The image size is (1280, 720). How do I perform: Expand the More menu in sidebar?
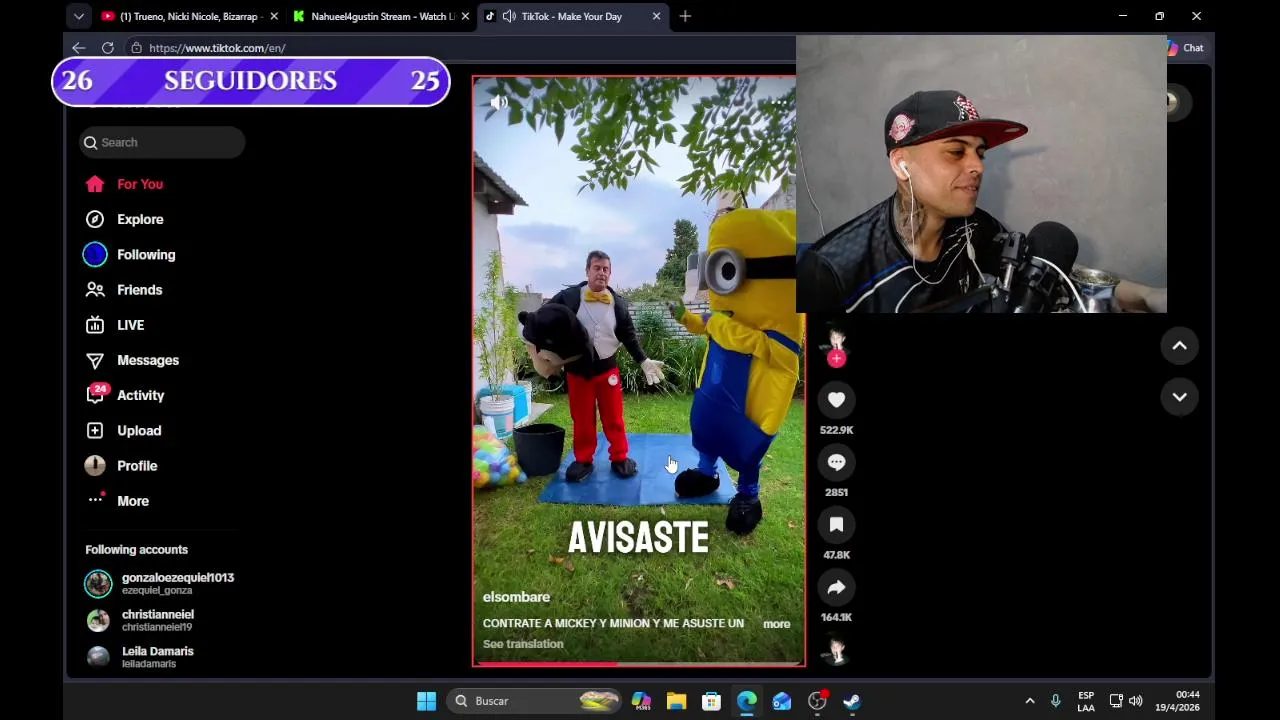pyautogui.click(x=118, y=501)
